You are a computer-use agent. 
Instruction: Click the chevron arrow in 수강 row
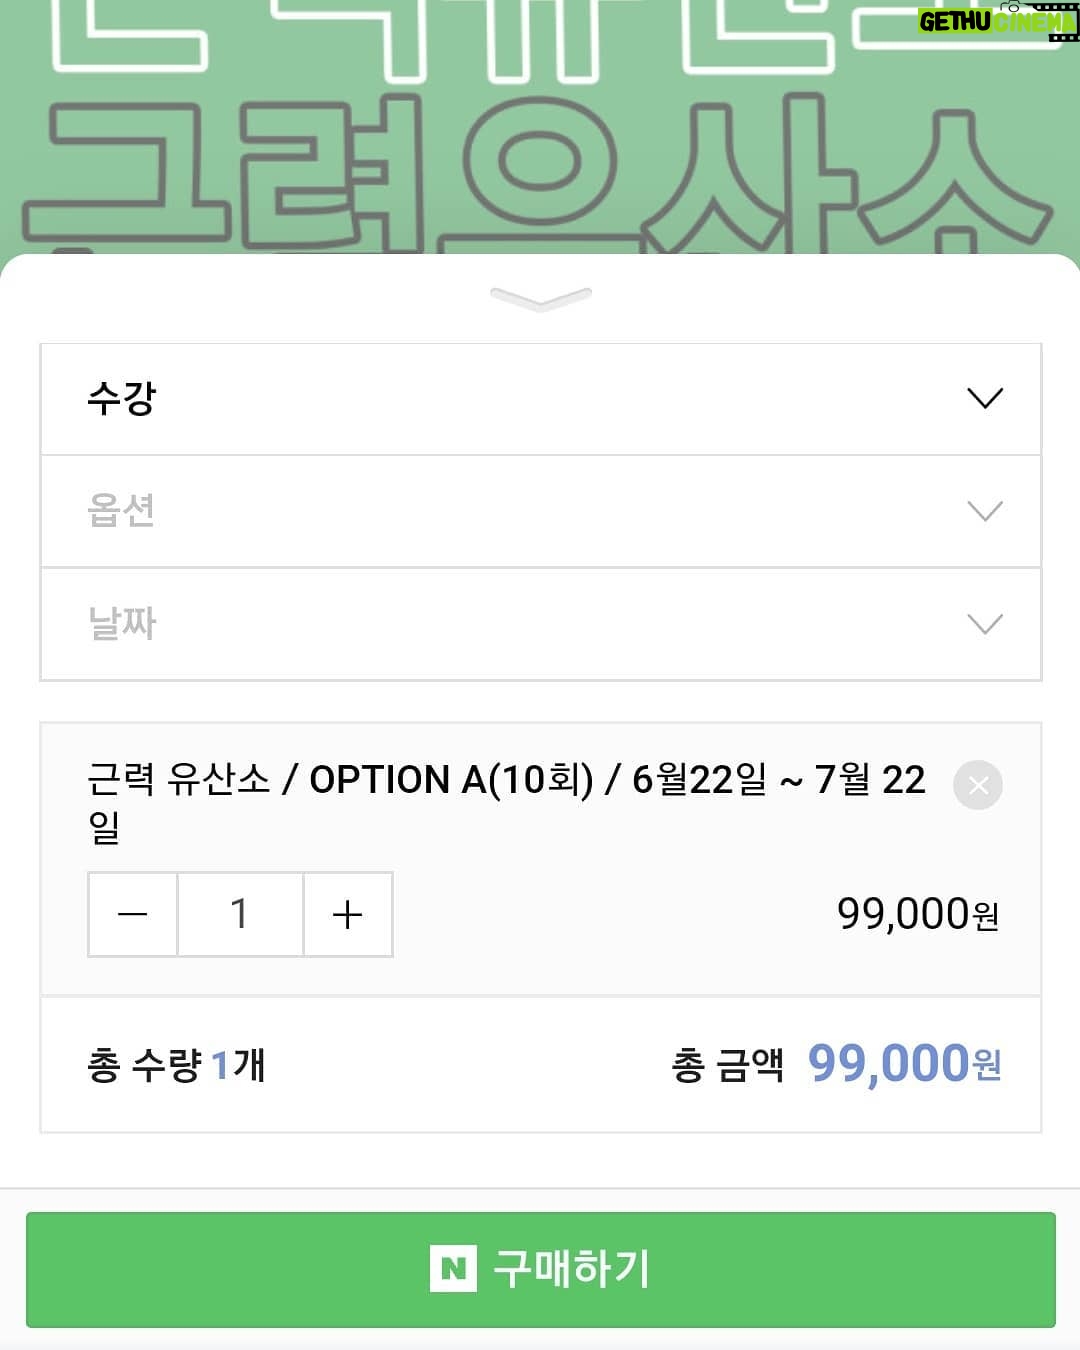[985, 399]
